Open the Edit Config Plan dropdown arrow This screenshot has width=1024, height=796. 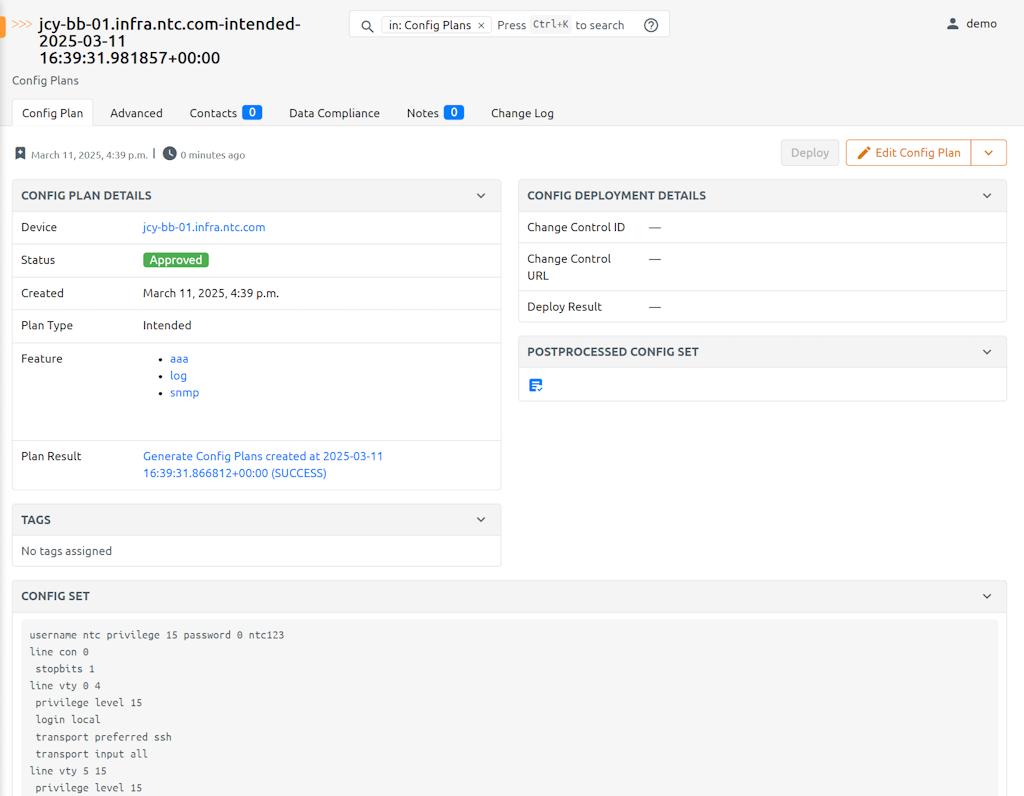pyautogui.click(x=989, y=152)
